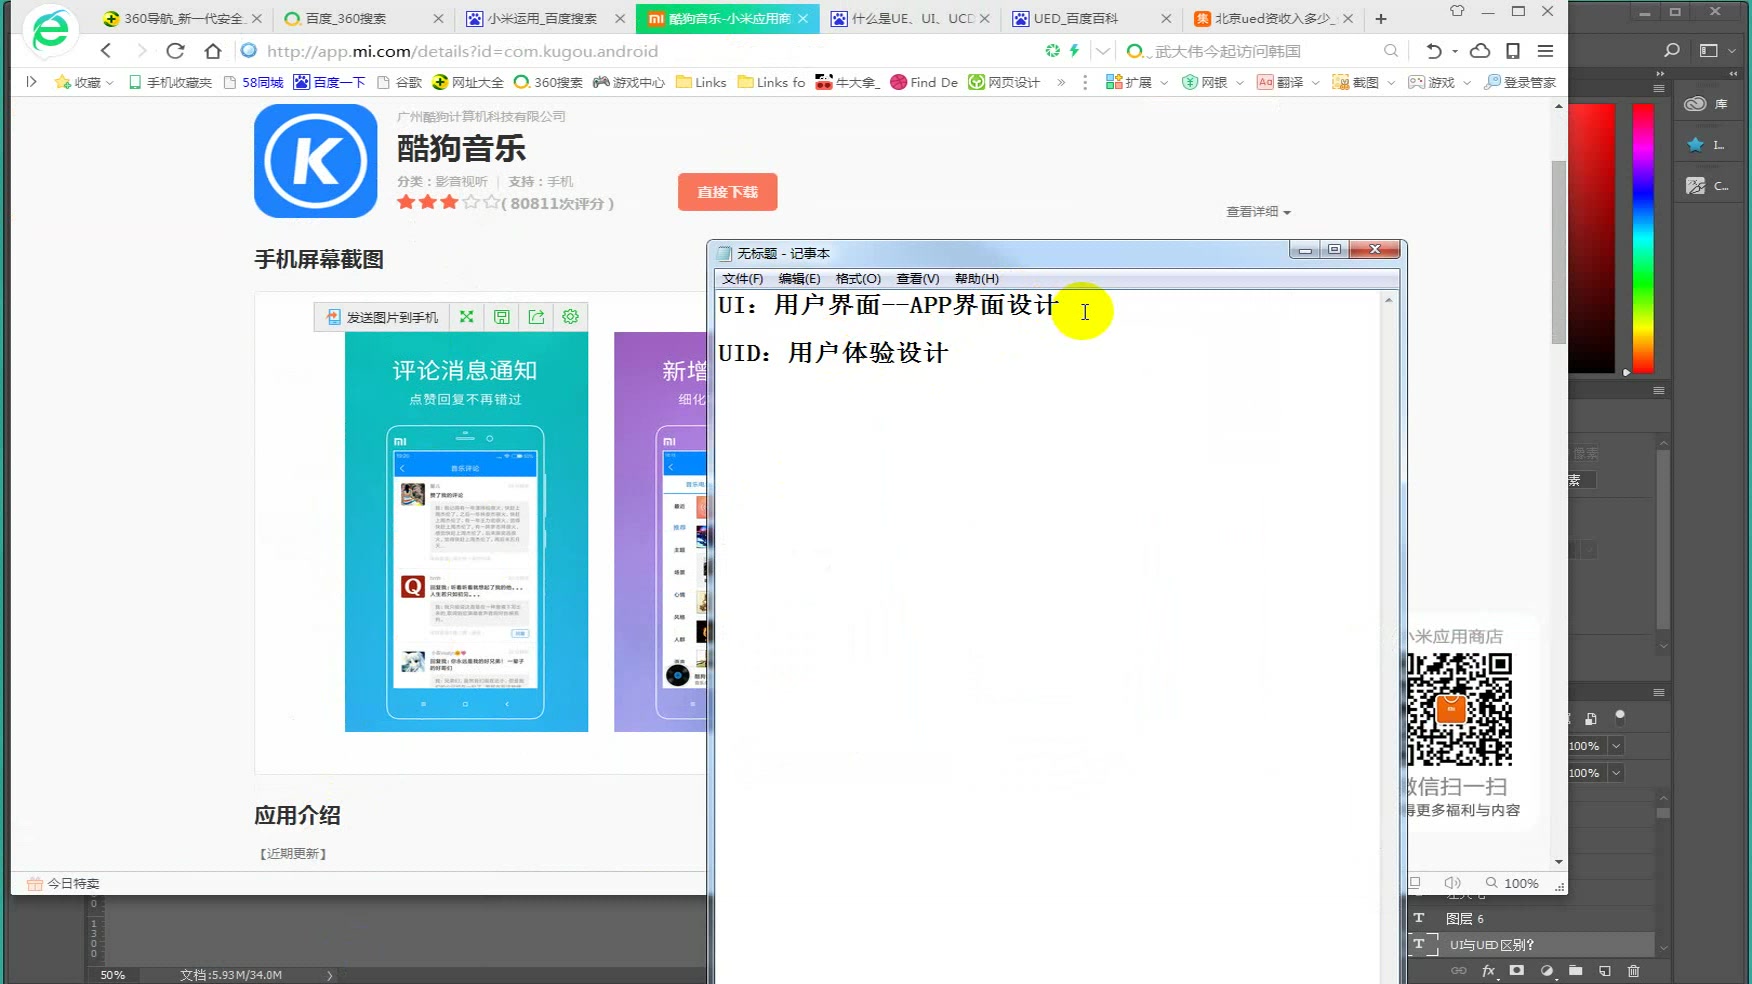Click the save icon on screenshot toolbar
This screenshot has height=984, width=1752.
click(501, 317)
